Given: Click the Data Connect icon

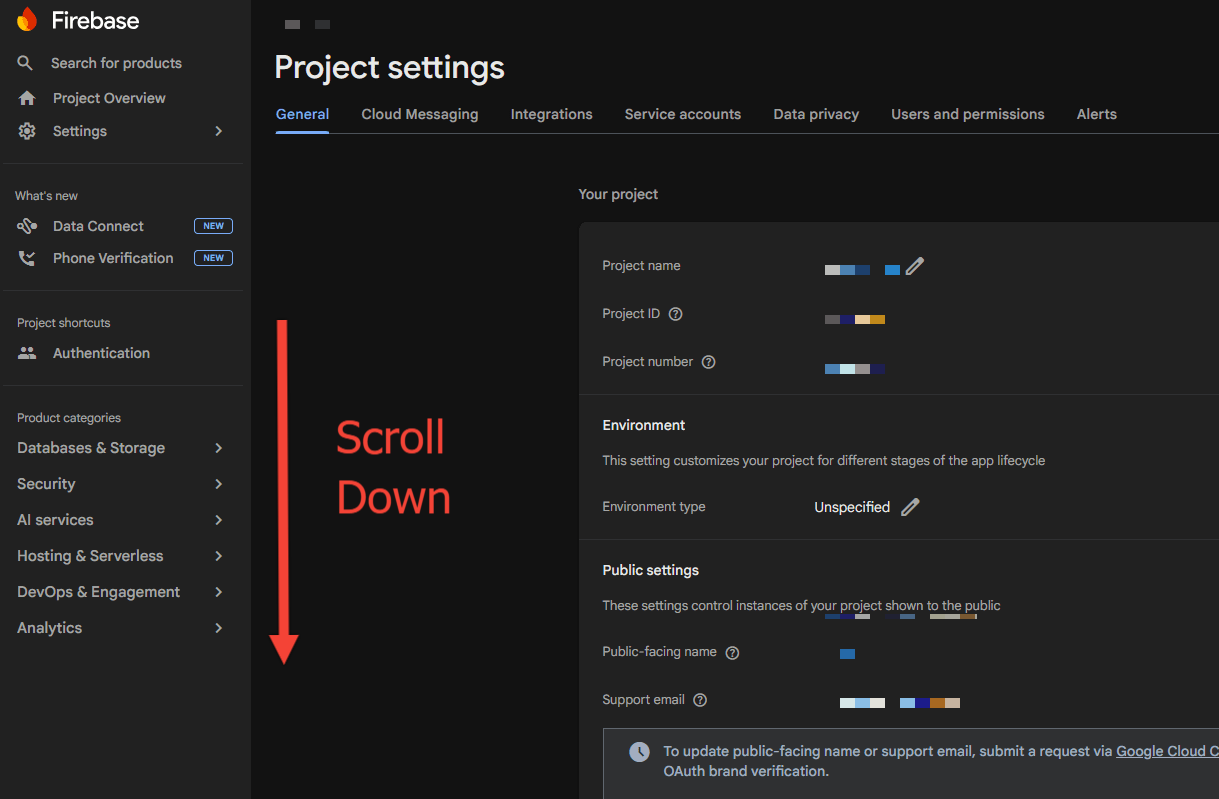Looking at the screenshot, I should pyautogui.click(x=27, y=226).
